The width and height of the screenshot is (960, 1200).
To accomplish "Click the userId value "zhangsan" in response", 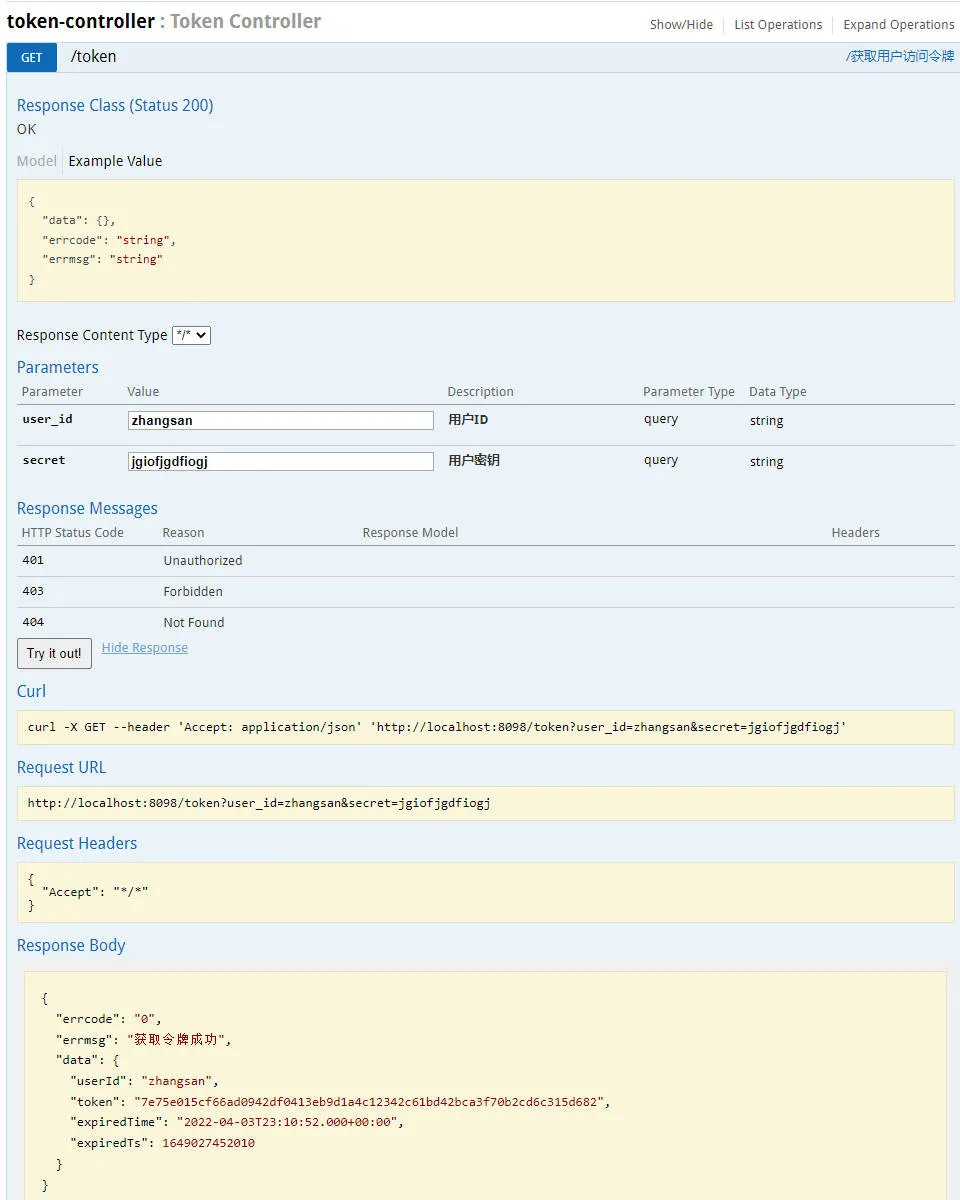I will (176, 1081).
